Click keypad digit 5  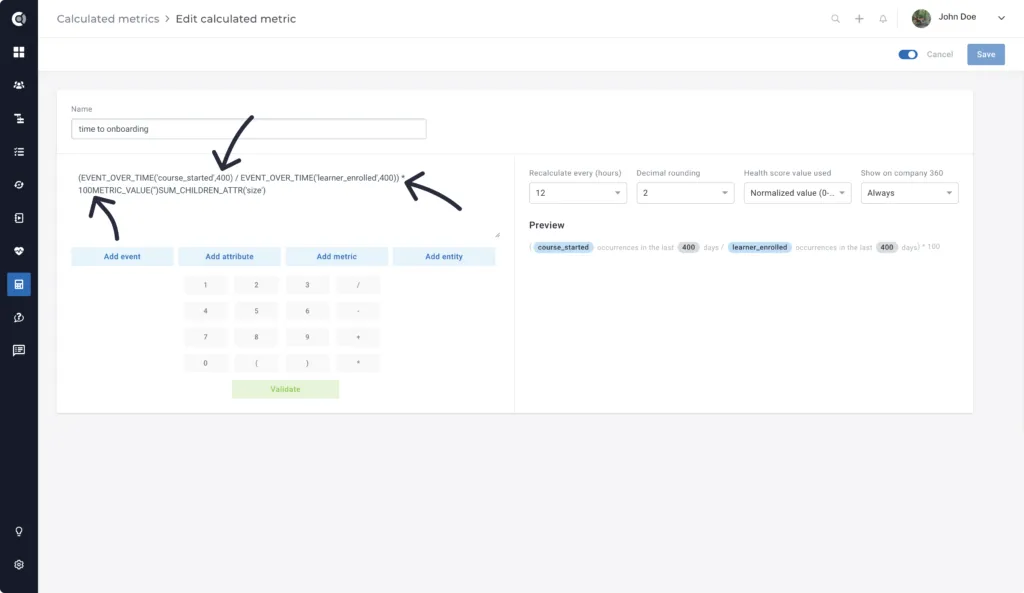(256, 311)
